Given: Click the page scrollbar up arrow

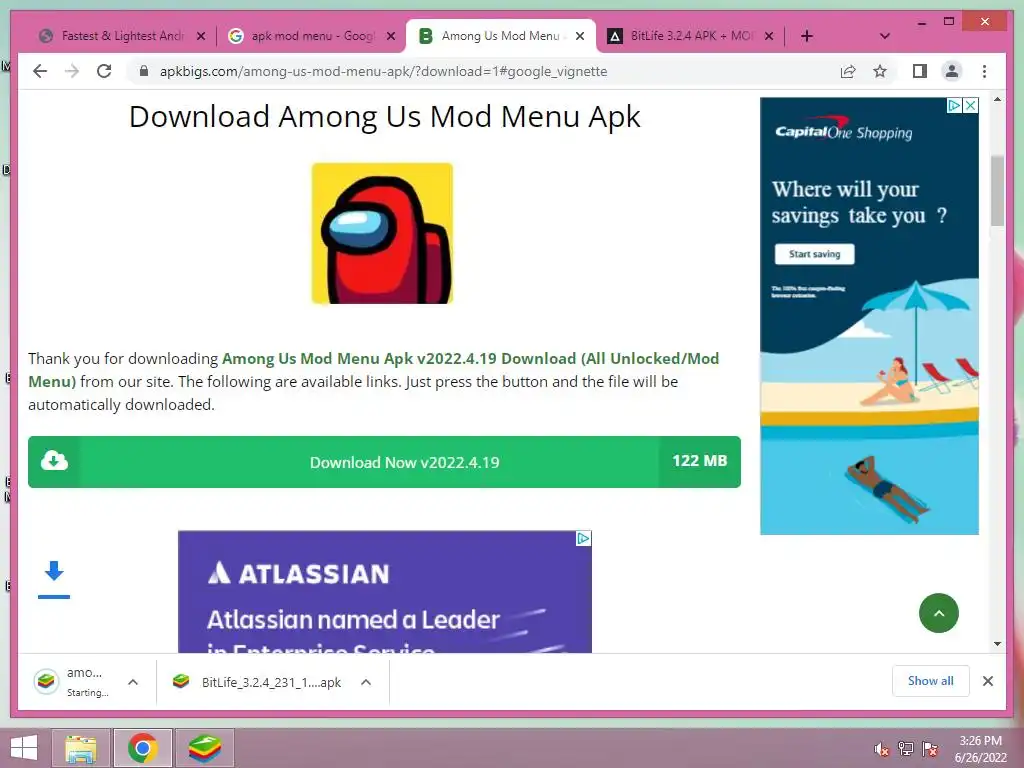Looking at the screenshot, I should [997, 100].
